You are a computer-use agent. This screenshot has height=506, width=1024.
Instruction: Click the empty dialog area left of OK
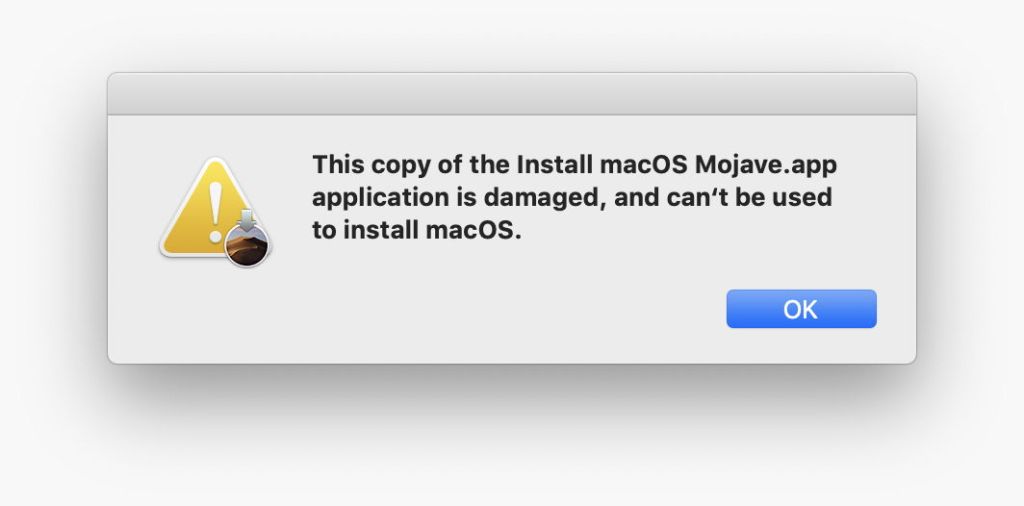click(x=500, y=310)
